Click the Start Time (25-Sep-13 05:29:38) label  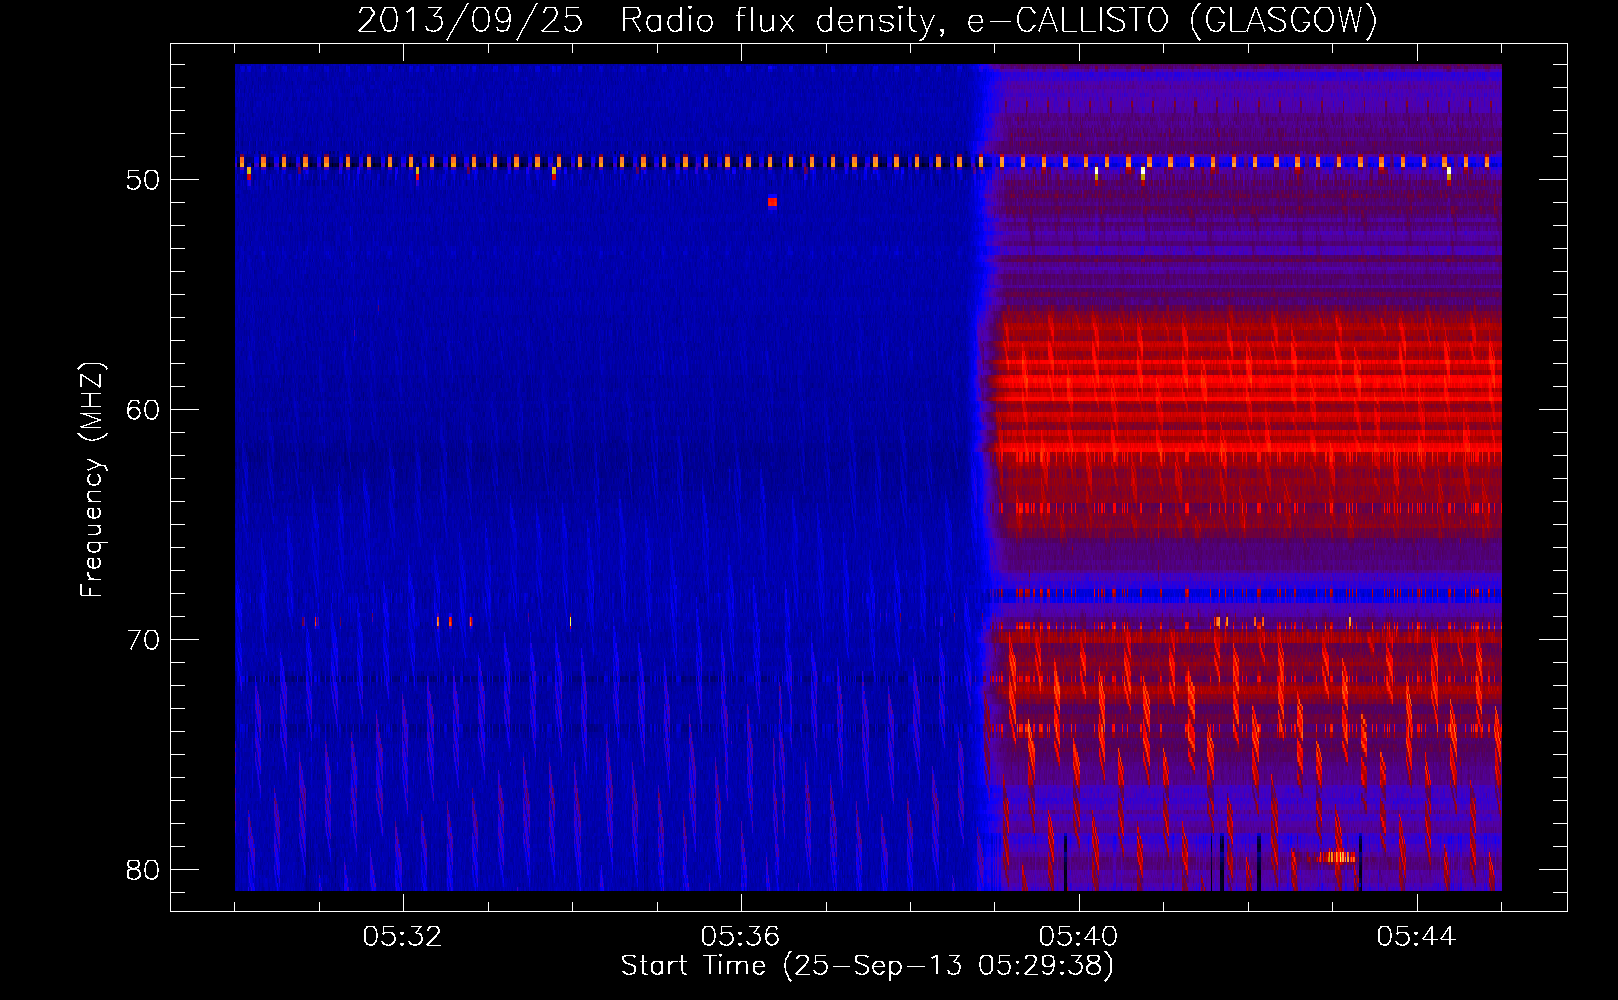click(x=867, y=966)
